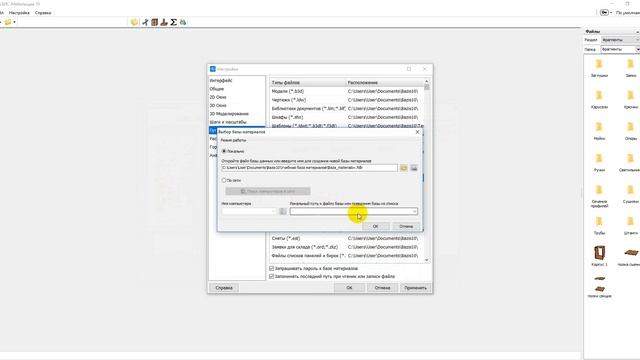Open the Крючки folder in Files panel

pos(631,100)
